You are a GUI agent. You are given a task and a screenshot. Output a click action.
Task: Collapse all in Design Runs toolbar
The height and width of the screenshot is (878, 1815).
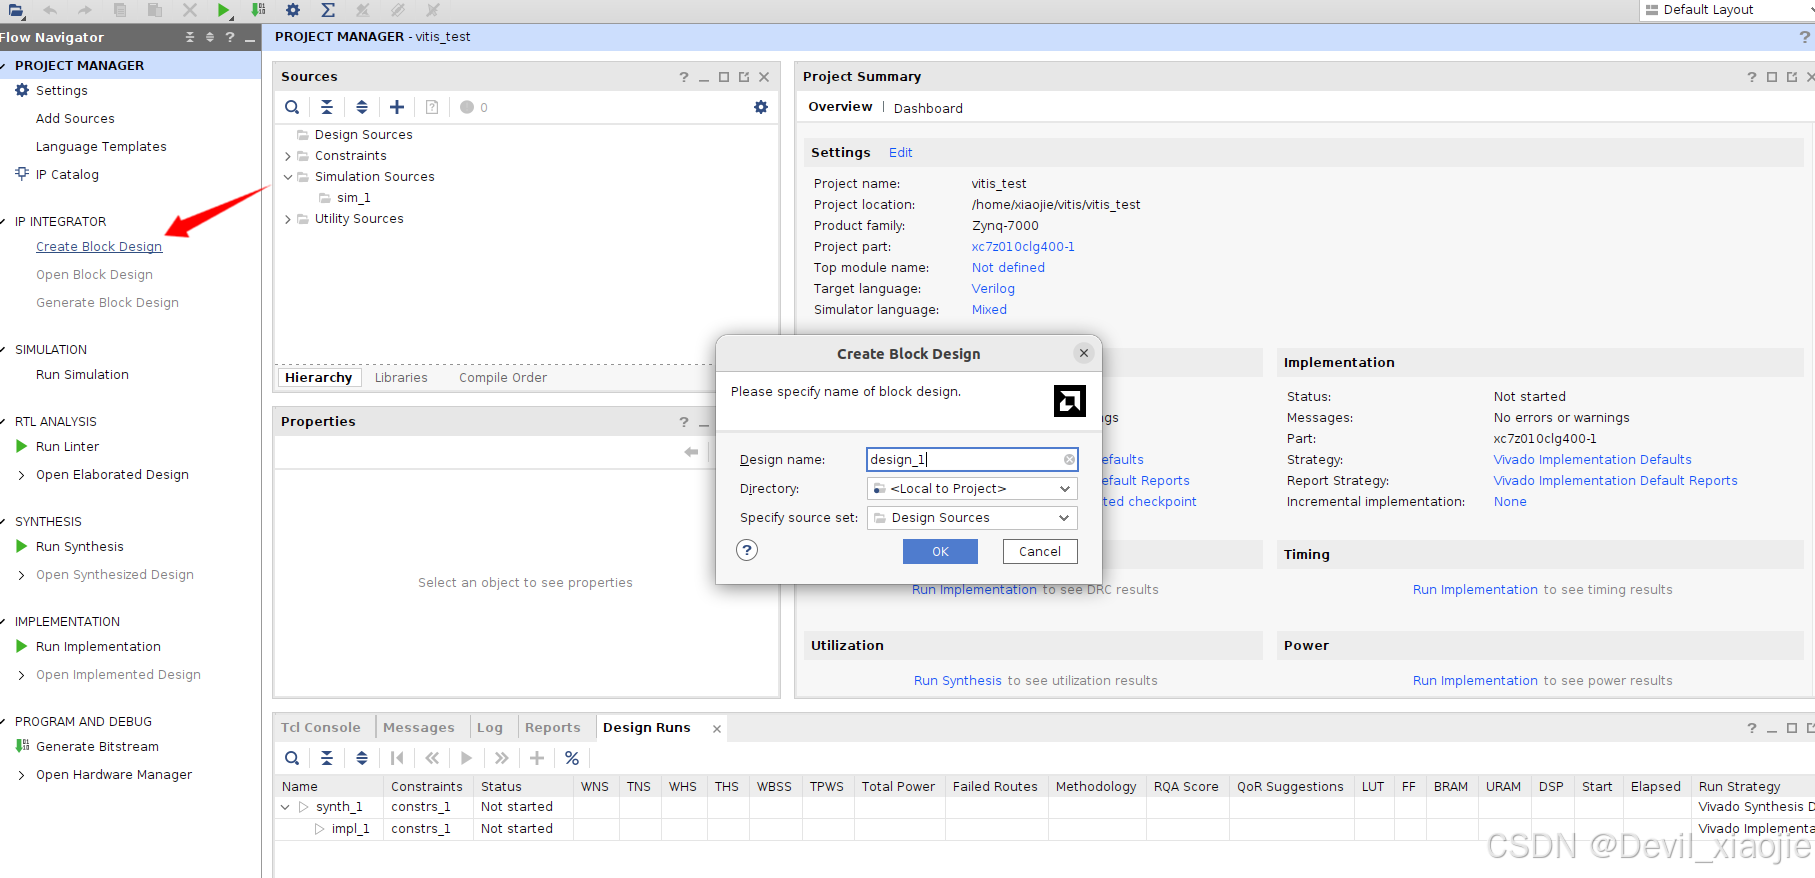pos(327,758)
